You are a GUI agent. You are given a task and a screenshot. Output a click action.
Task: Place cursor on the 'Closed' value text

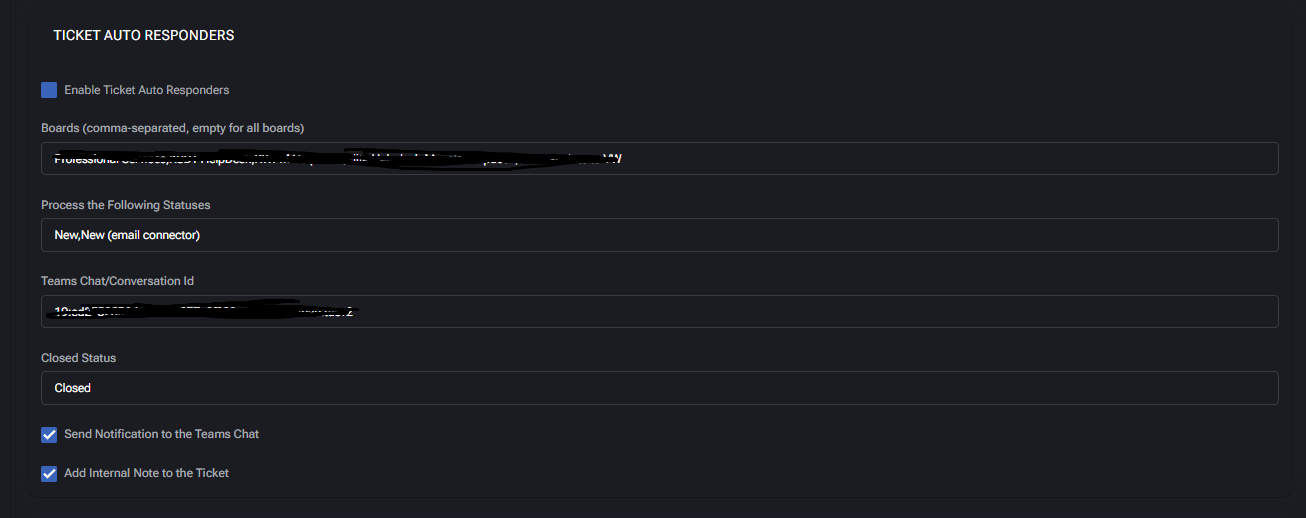tap(73, 388)
